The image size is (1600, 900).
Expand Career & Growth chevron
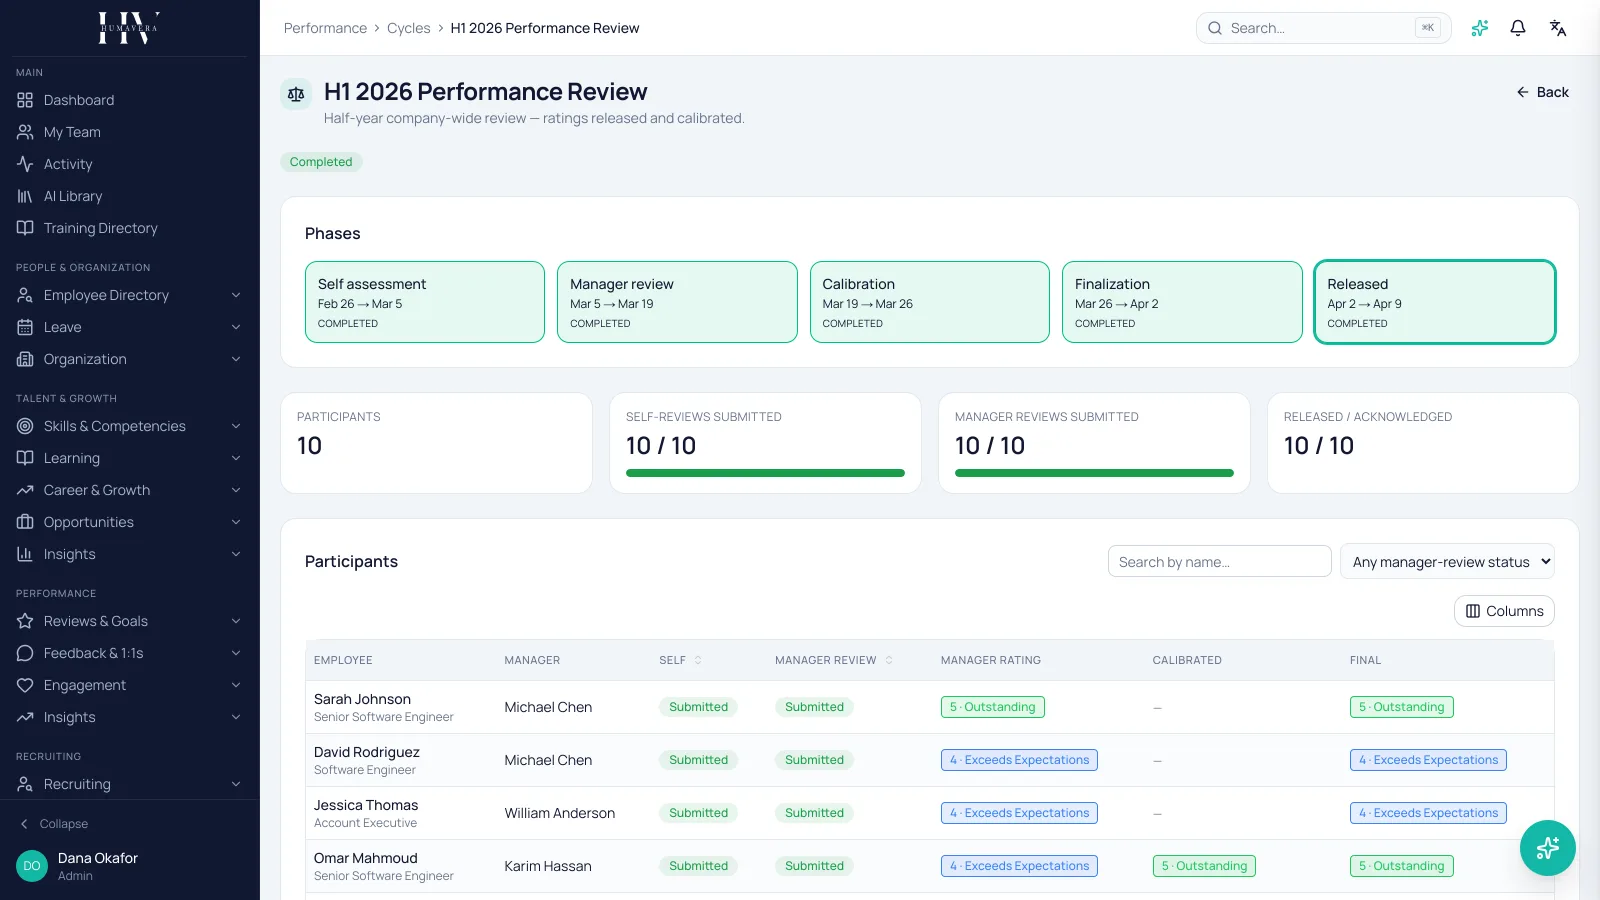236,490
